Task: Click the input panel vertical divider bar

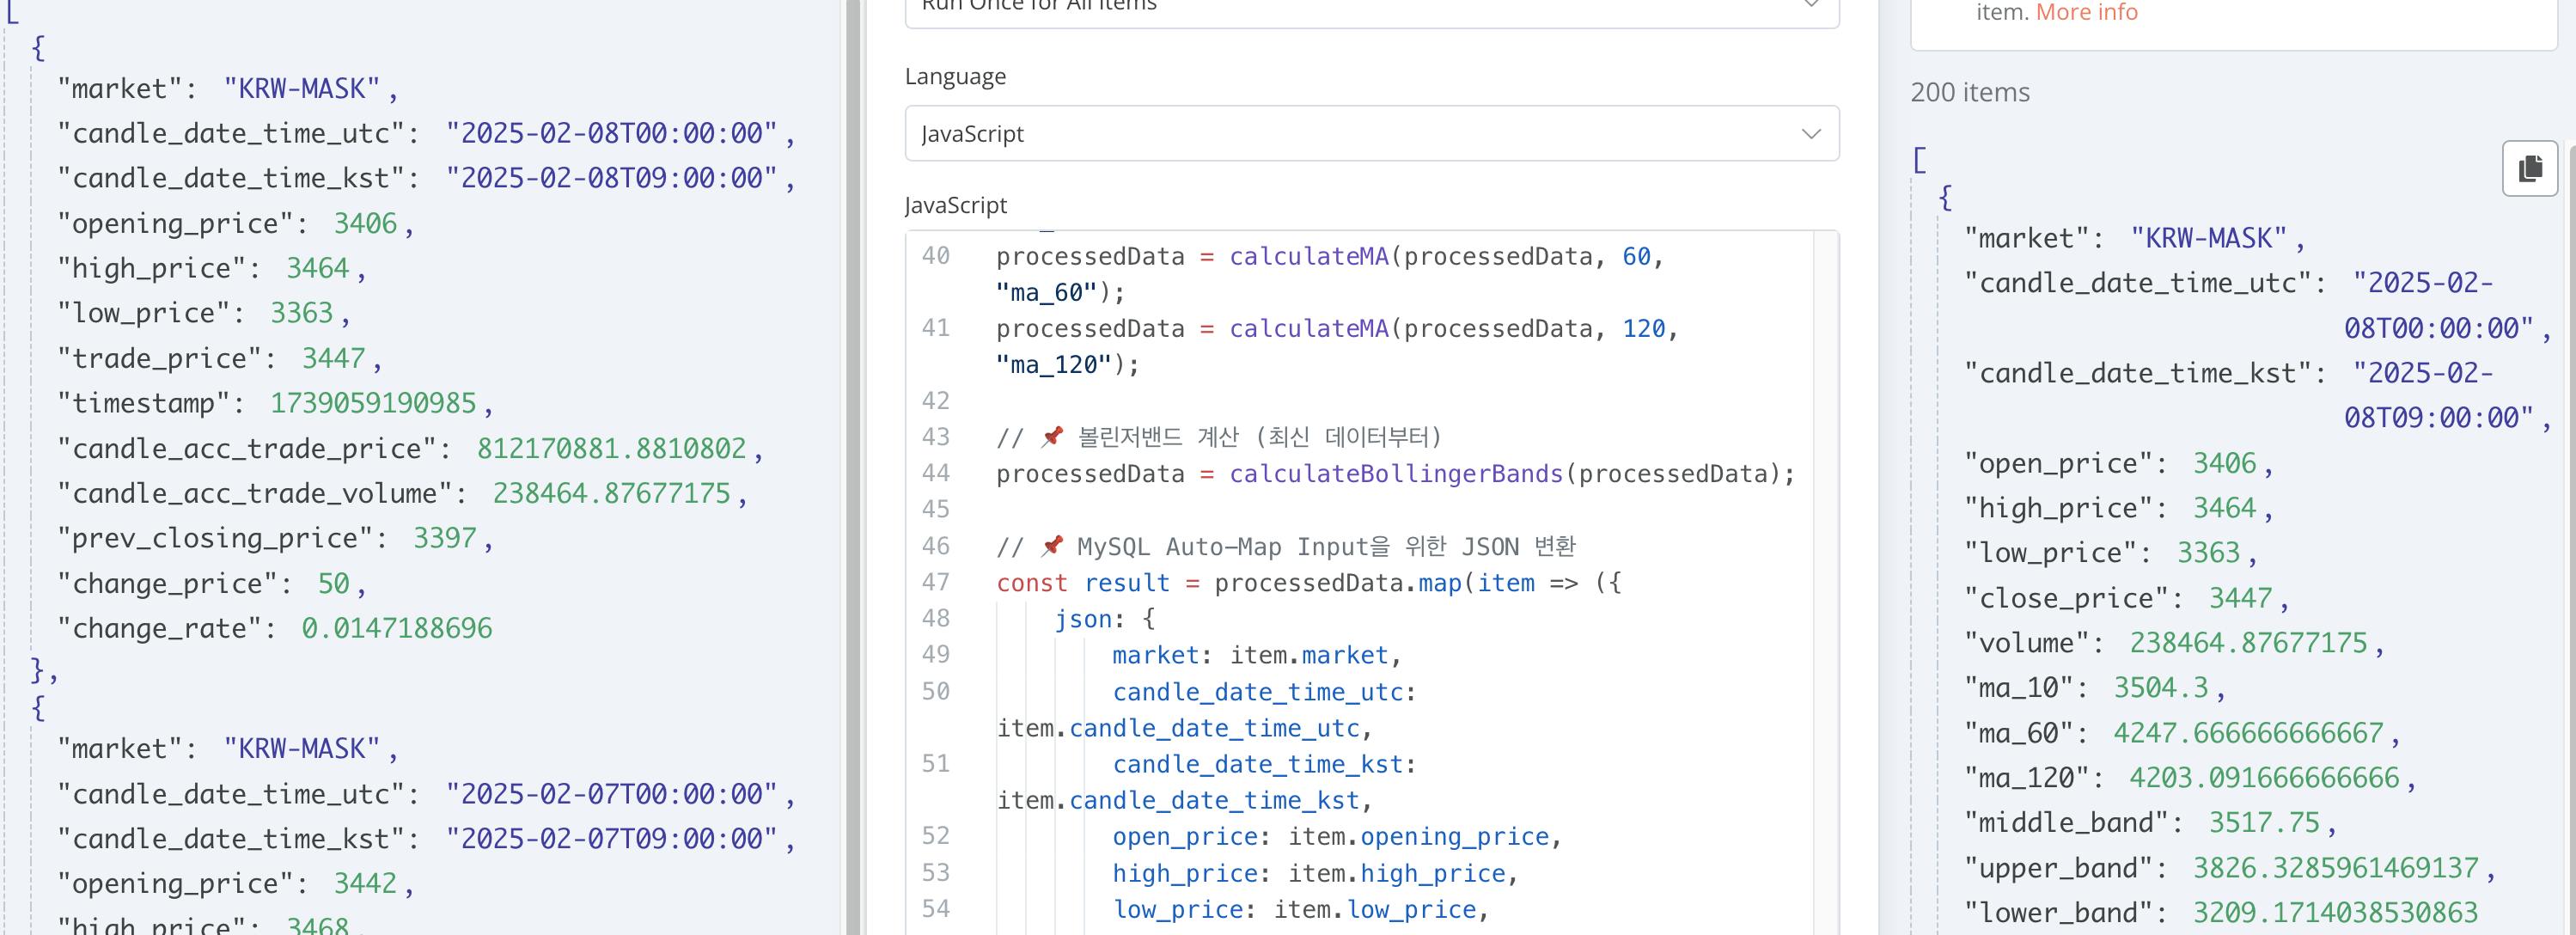Action: [x=853, y=467]
